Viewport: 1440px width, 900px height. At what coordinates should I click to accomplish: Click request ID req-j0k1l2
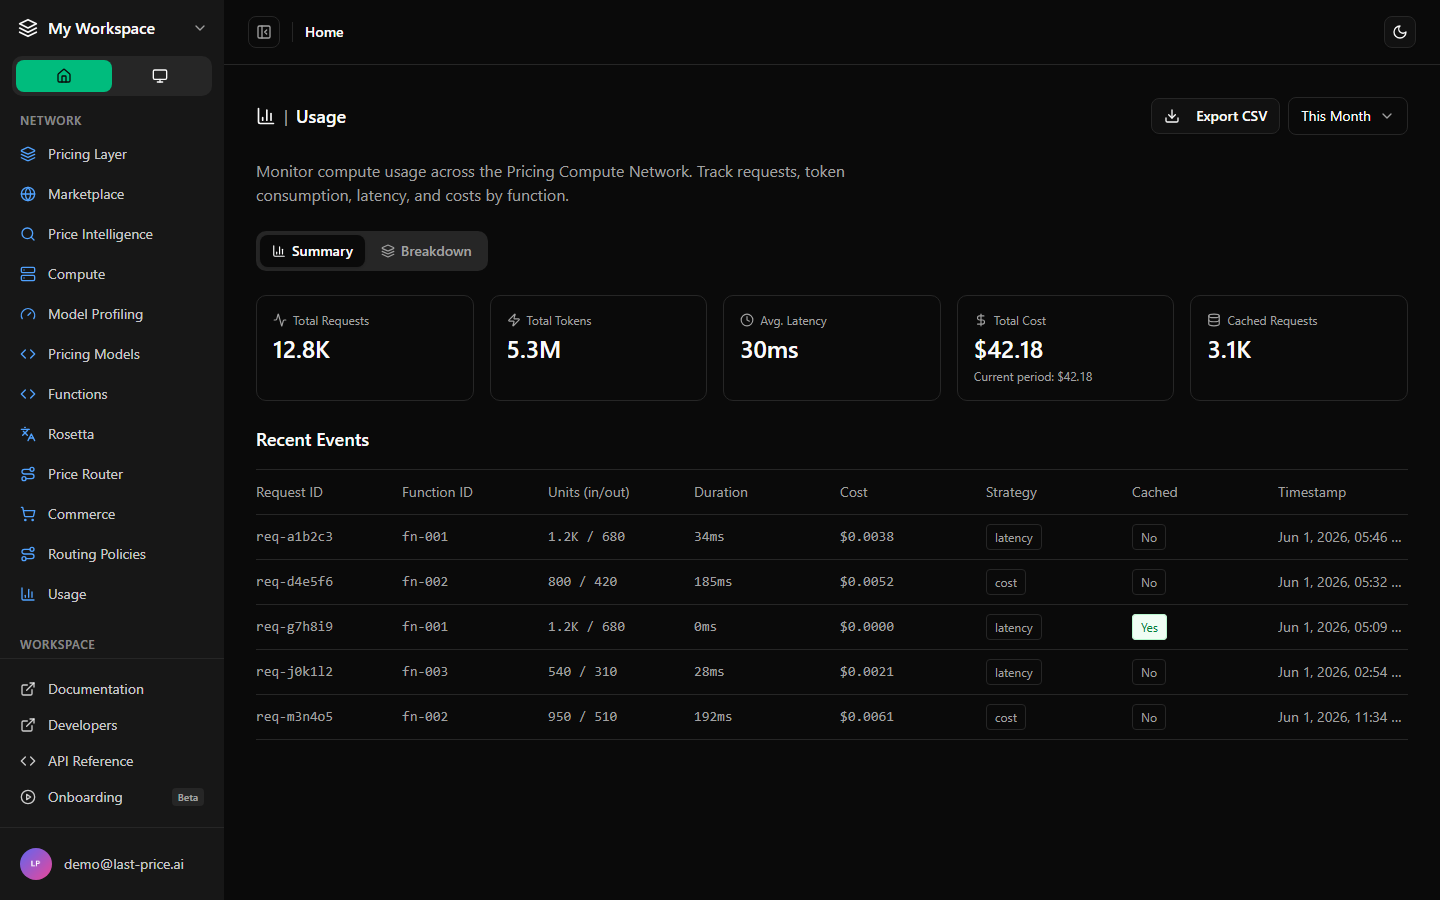point(294,672)
